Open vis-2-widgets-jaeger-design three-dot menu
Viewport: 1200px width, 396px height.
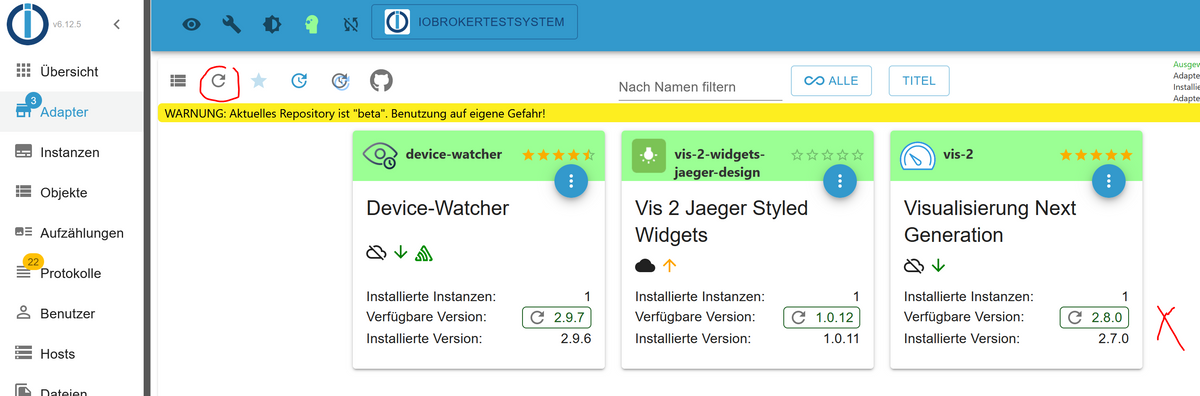click(840, 181)
